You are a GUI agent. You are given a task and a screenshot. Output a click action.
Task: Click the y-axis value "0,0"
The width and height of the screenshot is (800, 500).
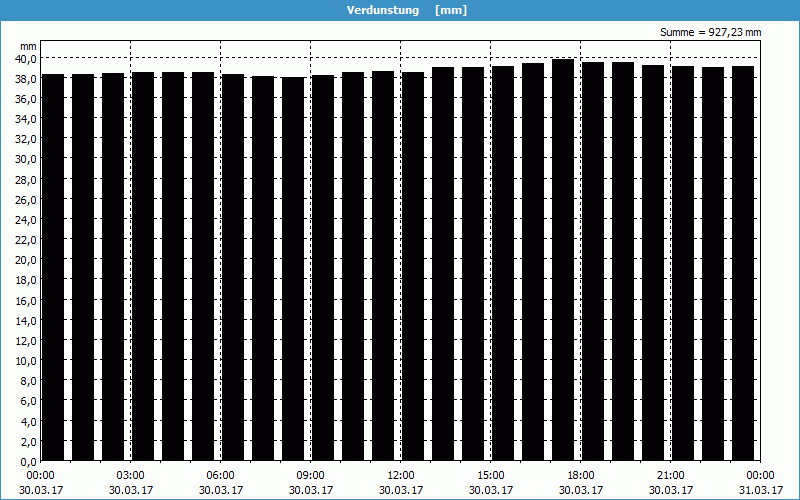(x=28, y=462)
